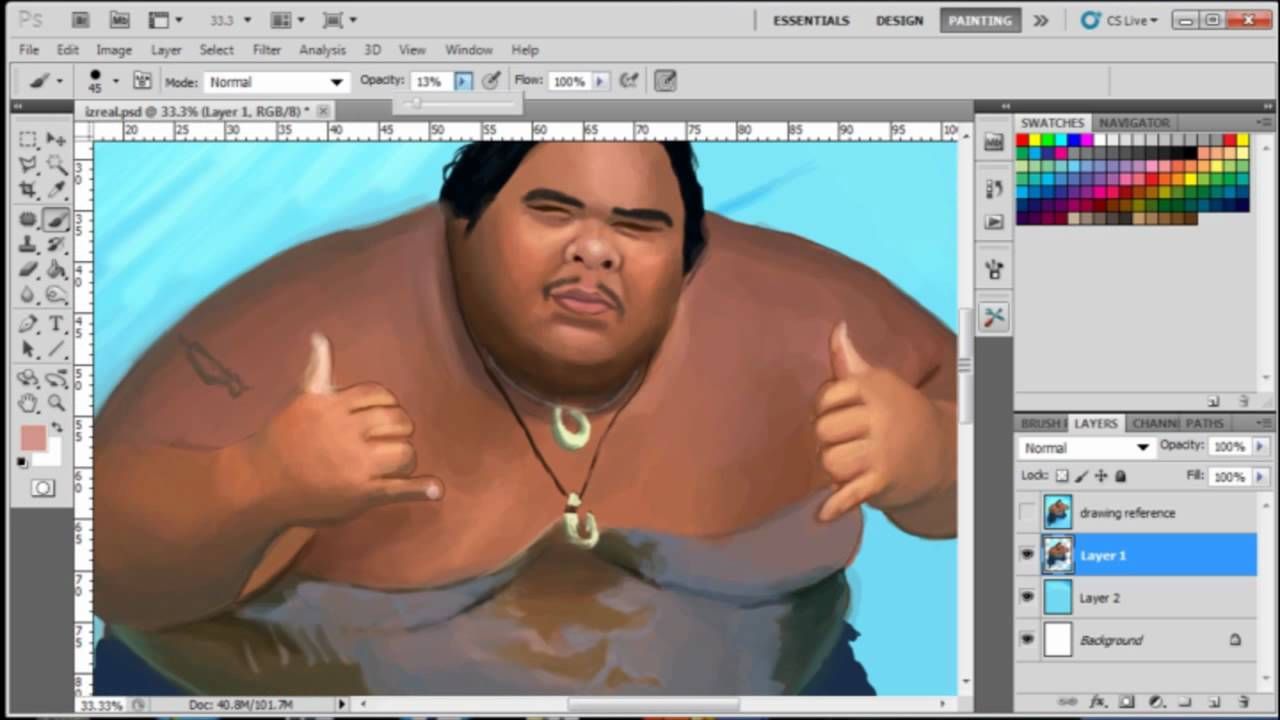This screenshot has height=720, width=1280.
Task: Toggle the Brush panel button in options bar
Action: (142, 81)
